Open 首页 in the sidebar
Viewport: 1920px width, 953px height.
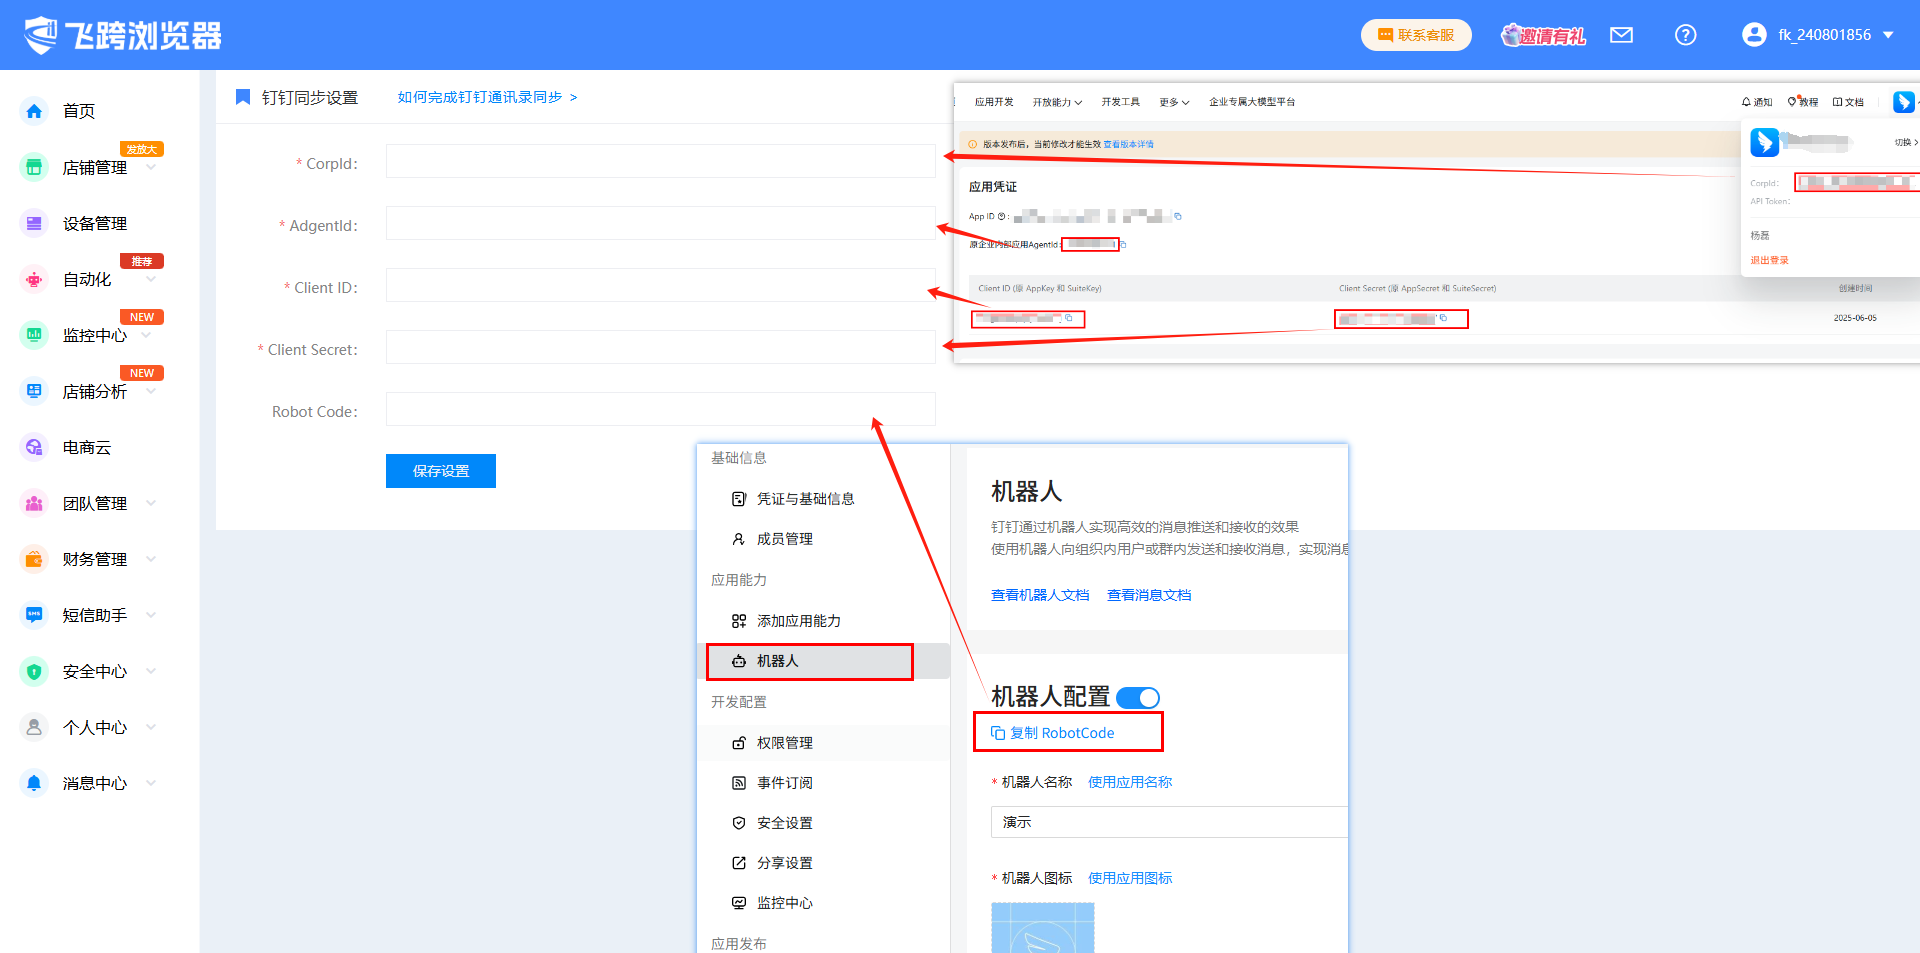(79, 111)
